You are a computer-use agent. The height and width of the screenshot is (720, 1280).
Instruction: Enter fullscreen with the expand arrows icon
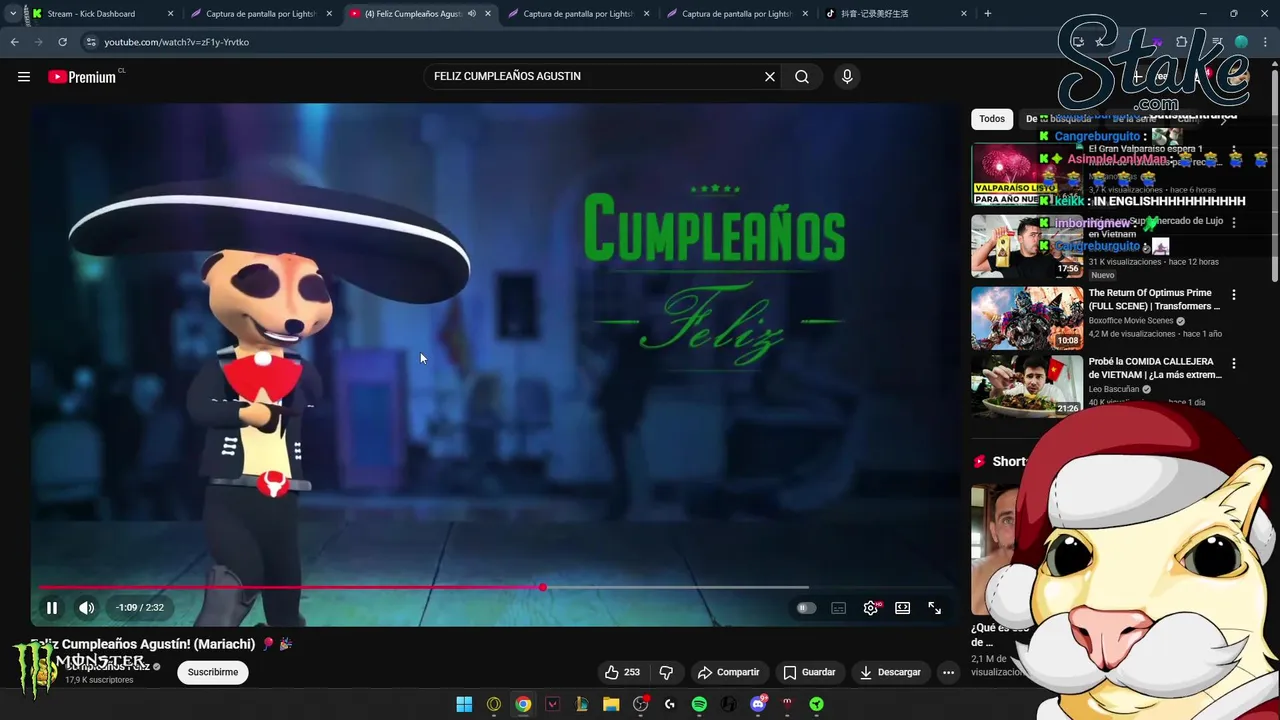tap(935, 608)
